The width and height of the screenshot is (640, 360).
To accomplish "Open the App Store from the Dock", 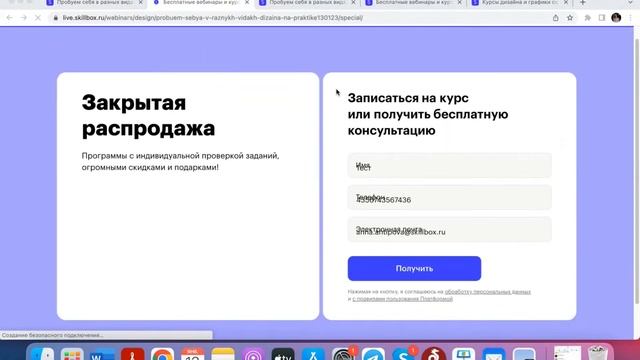I will [x=313, y=354].
